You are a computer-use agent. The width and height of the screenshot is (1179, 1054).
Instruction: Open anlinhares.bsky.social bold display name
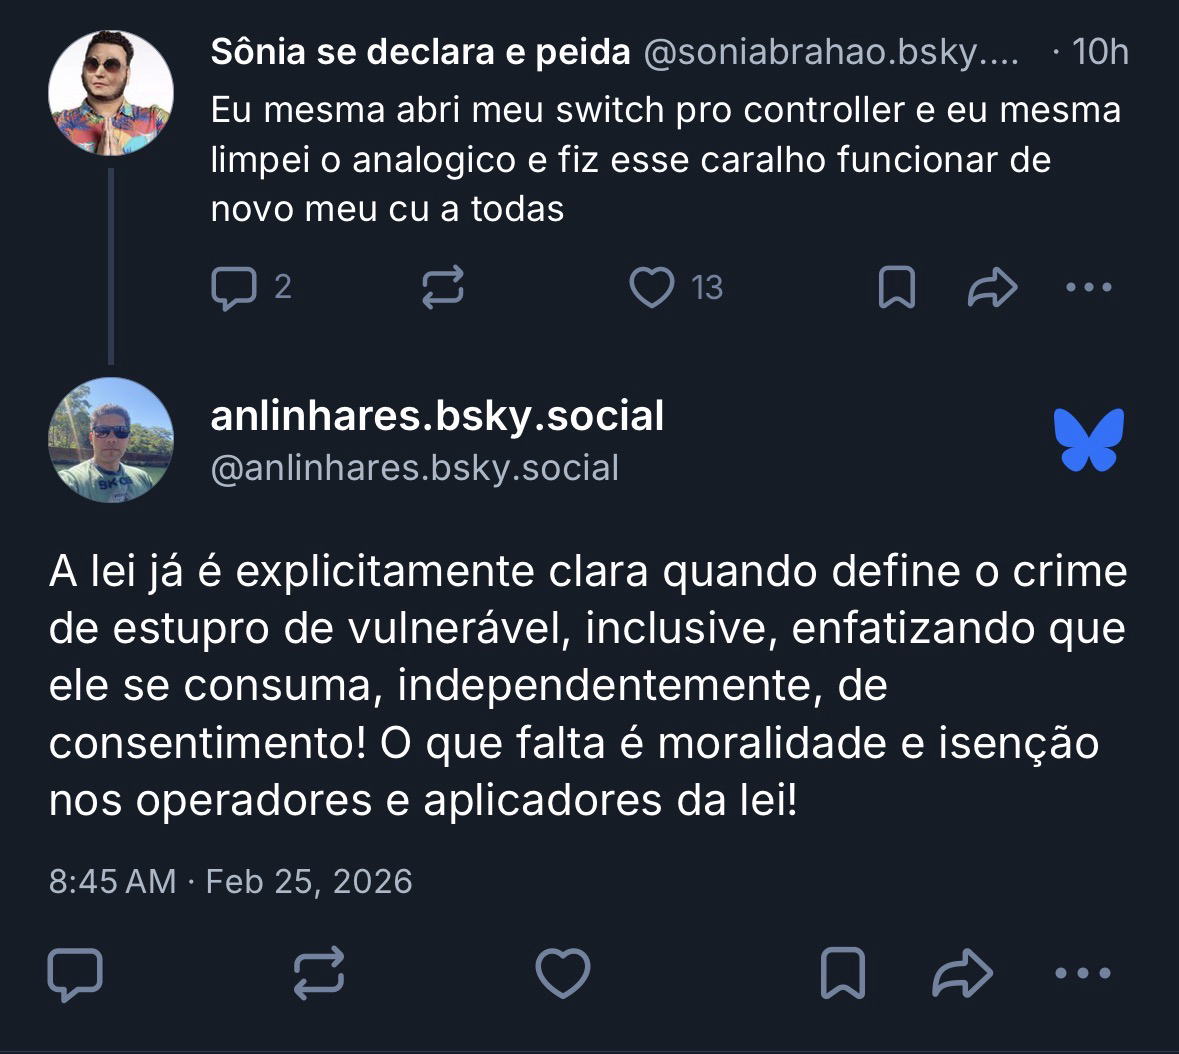tap(437, 416)
